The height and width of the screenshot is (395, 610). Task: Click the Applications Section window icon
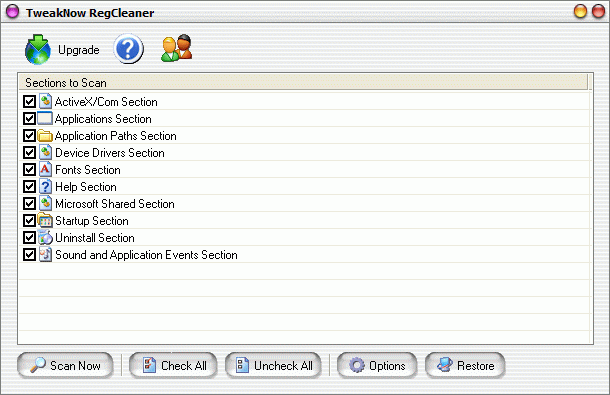click(45, 118)
